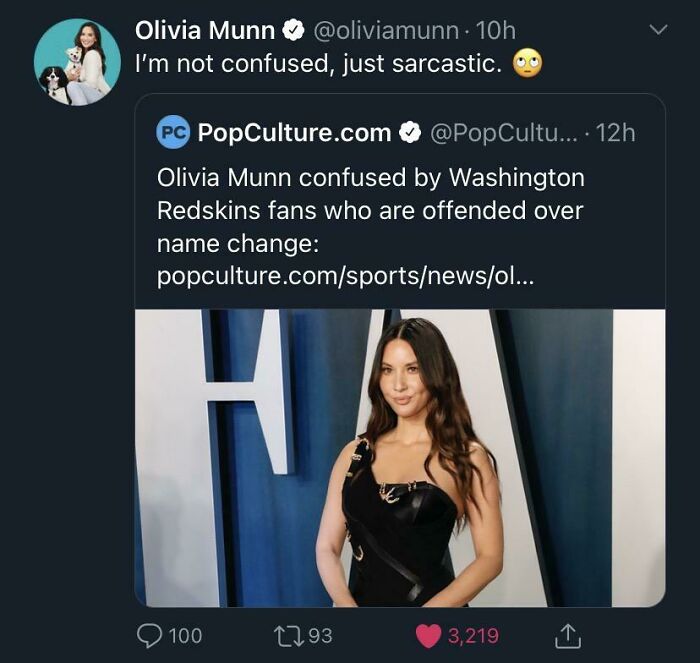Unlike the tweet via the heart icon
This screenshot has width=700, height=663.
(428, 635)
